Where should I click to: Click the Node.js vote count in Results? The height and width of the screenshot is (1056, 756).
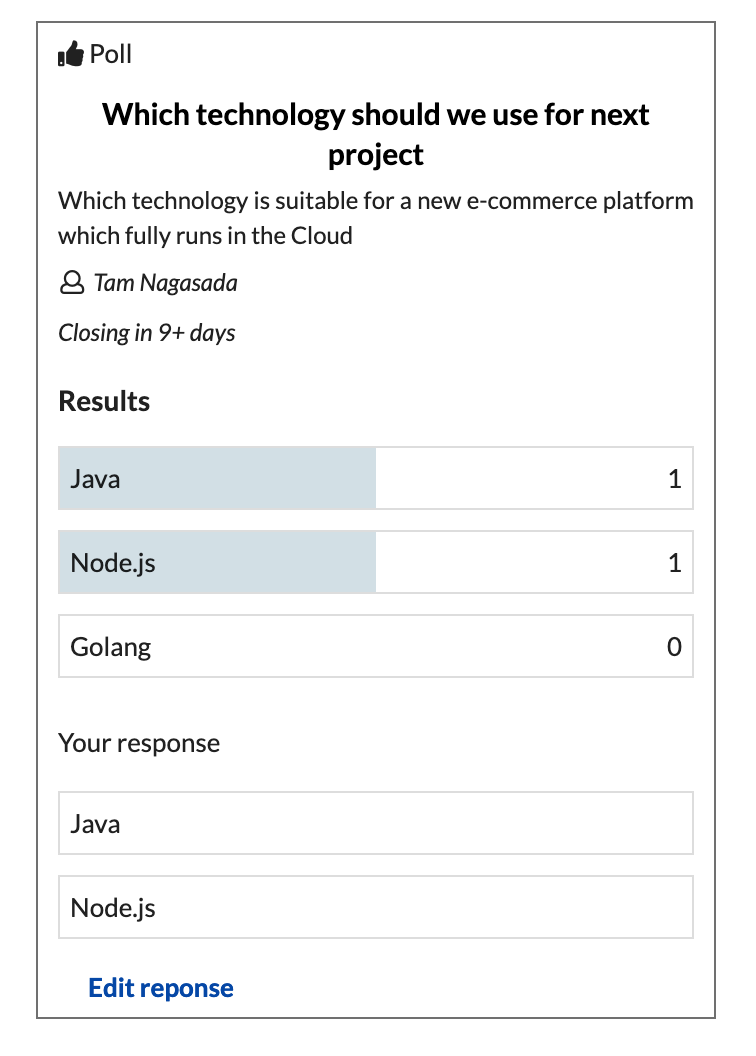(674, 563)
